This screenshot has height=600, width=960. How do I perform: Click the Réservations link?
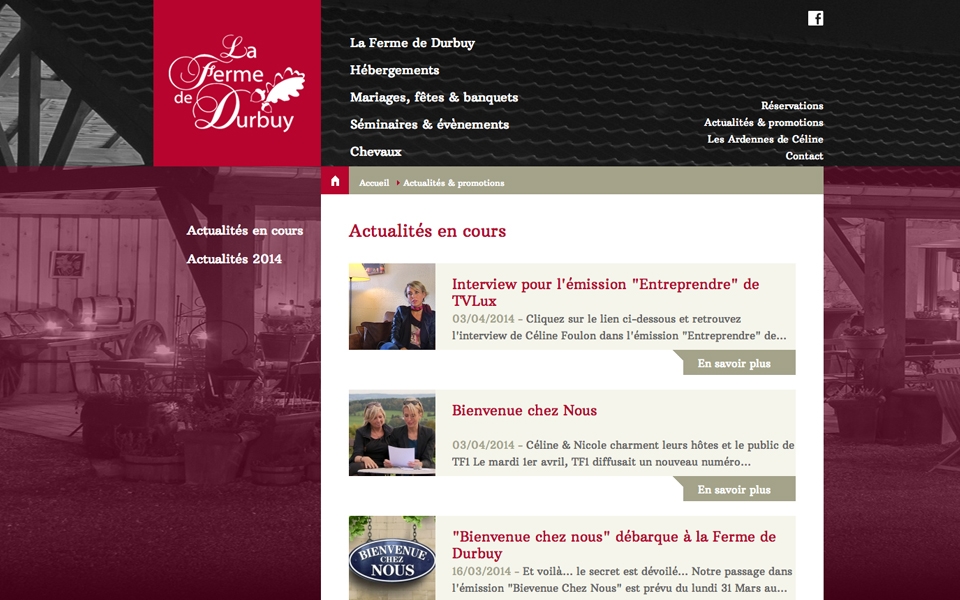(792, 105)
